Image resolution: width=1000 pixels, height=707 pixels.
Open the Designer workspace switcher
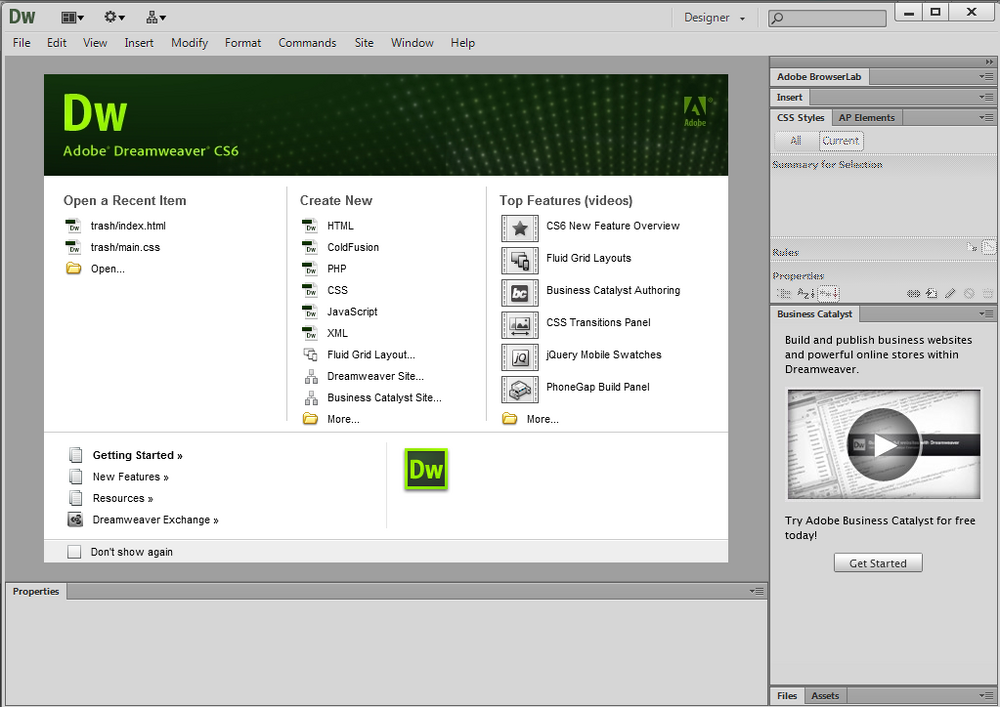(714, 18)
